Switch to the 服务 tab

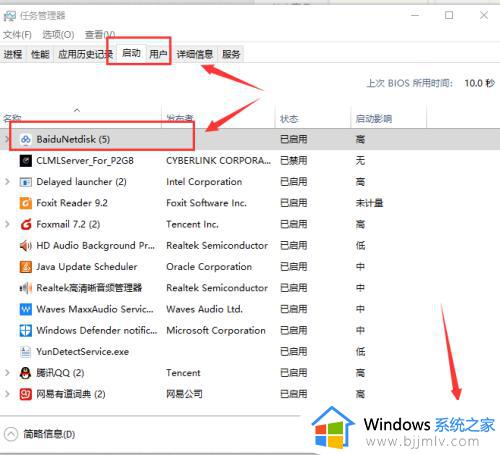[231, 54]
